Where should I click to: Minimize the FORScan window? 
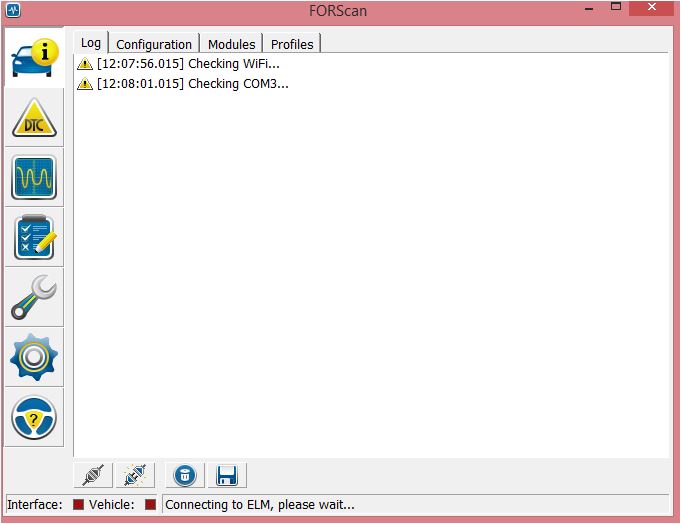[589, 8]
